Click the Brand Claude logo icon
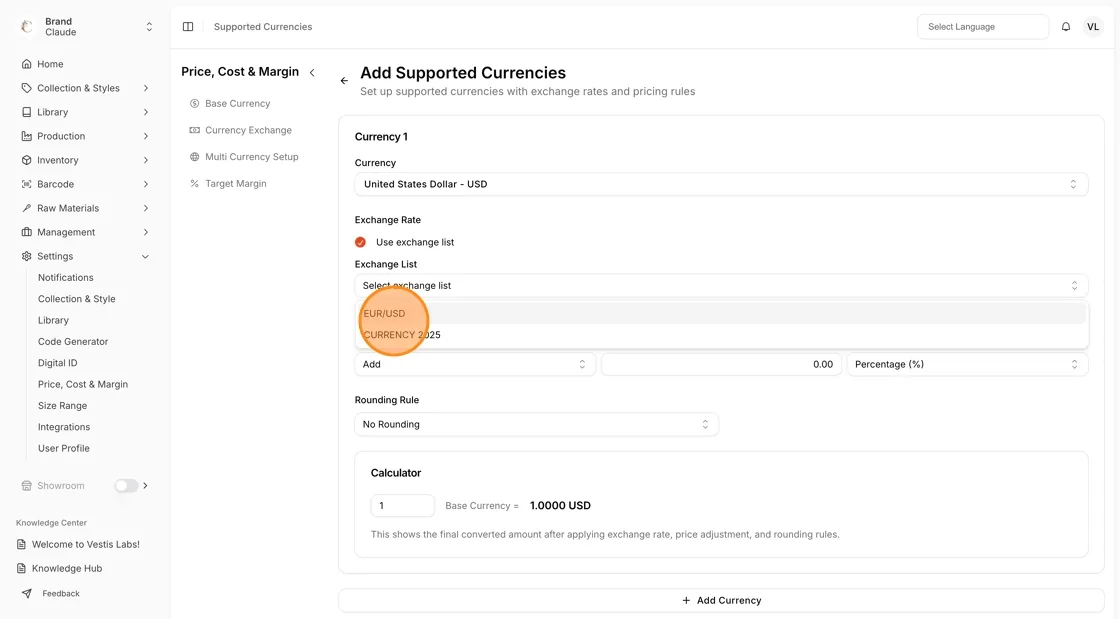This screenshot has height=619, width=1120. coord(27,26)
